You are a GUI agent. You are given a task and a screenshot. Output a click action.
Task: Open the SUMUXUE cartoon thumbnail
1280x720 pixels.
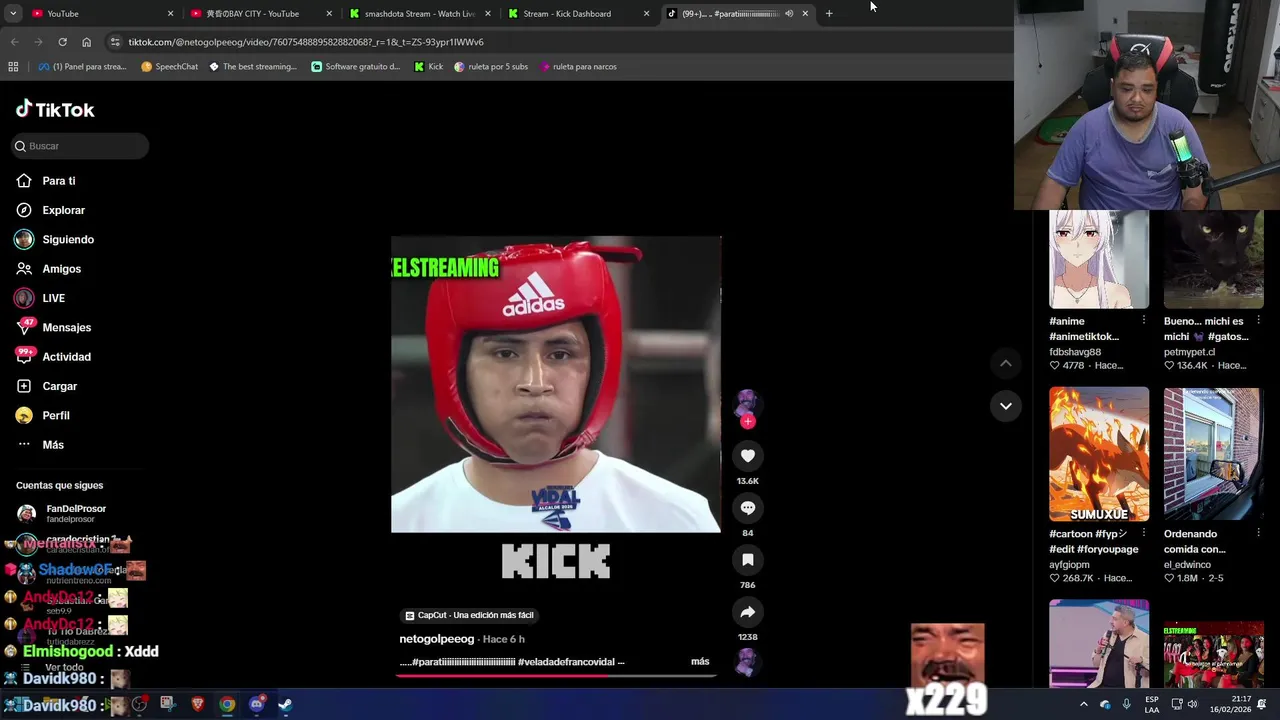click(1099, 454)
